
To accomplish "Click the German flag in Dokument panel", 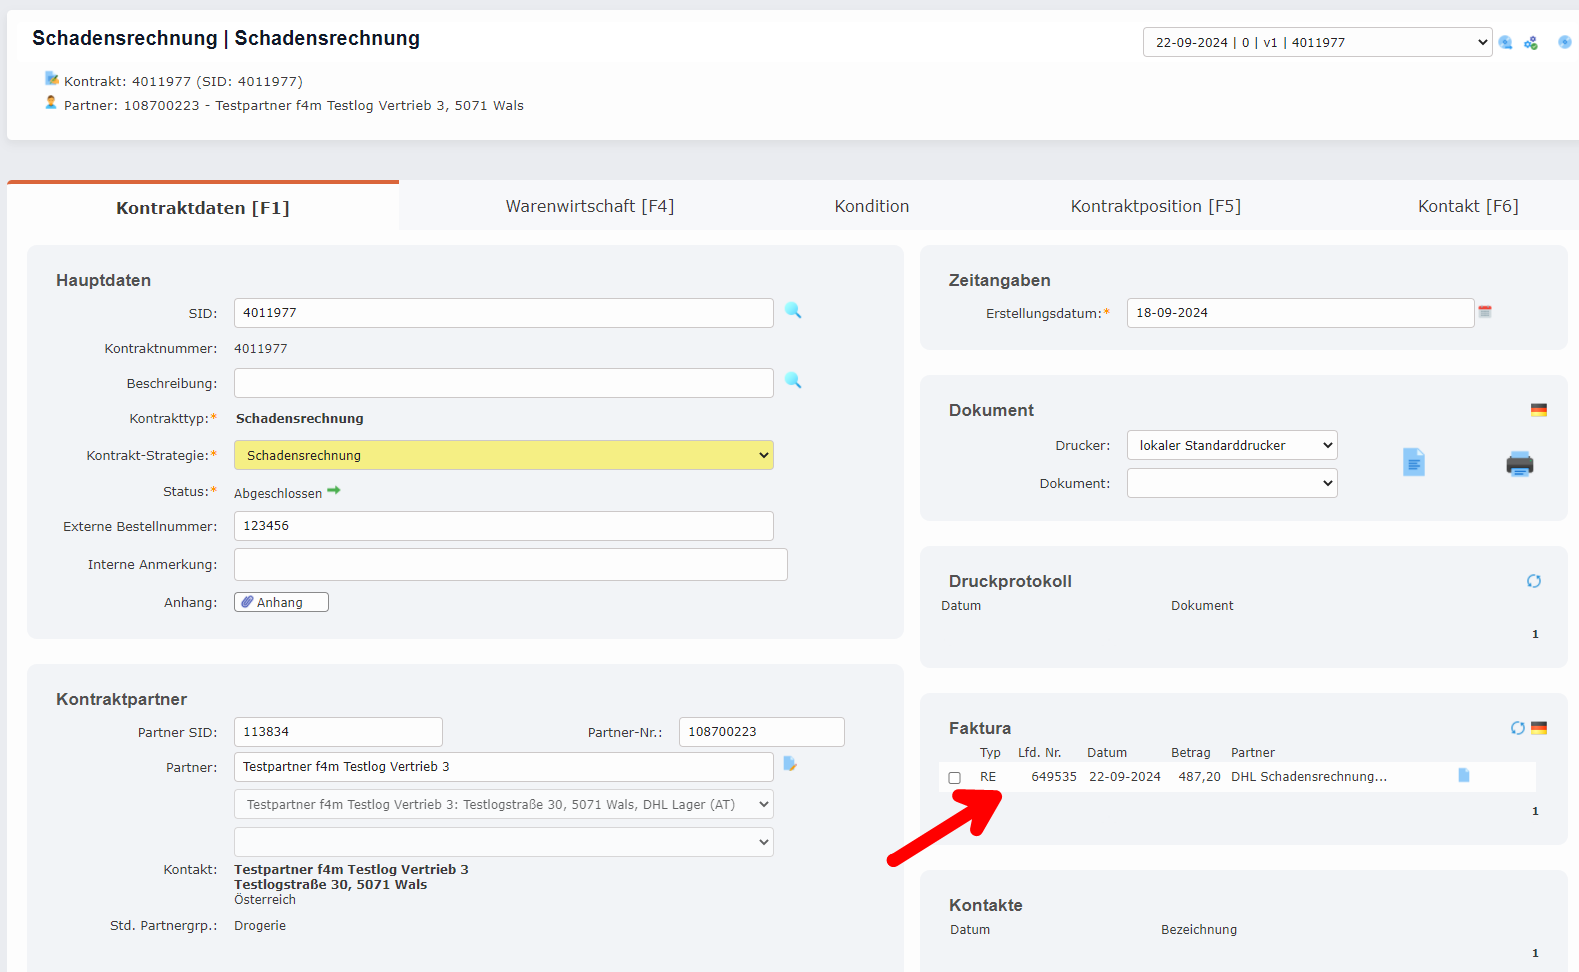I will (1539, 410).
